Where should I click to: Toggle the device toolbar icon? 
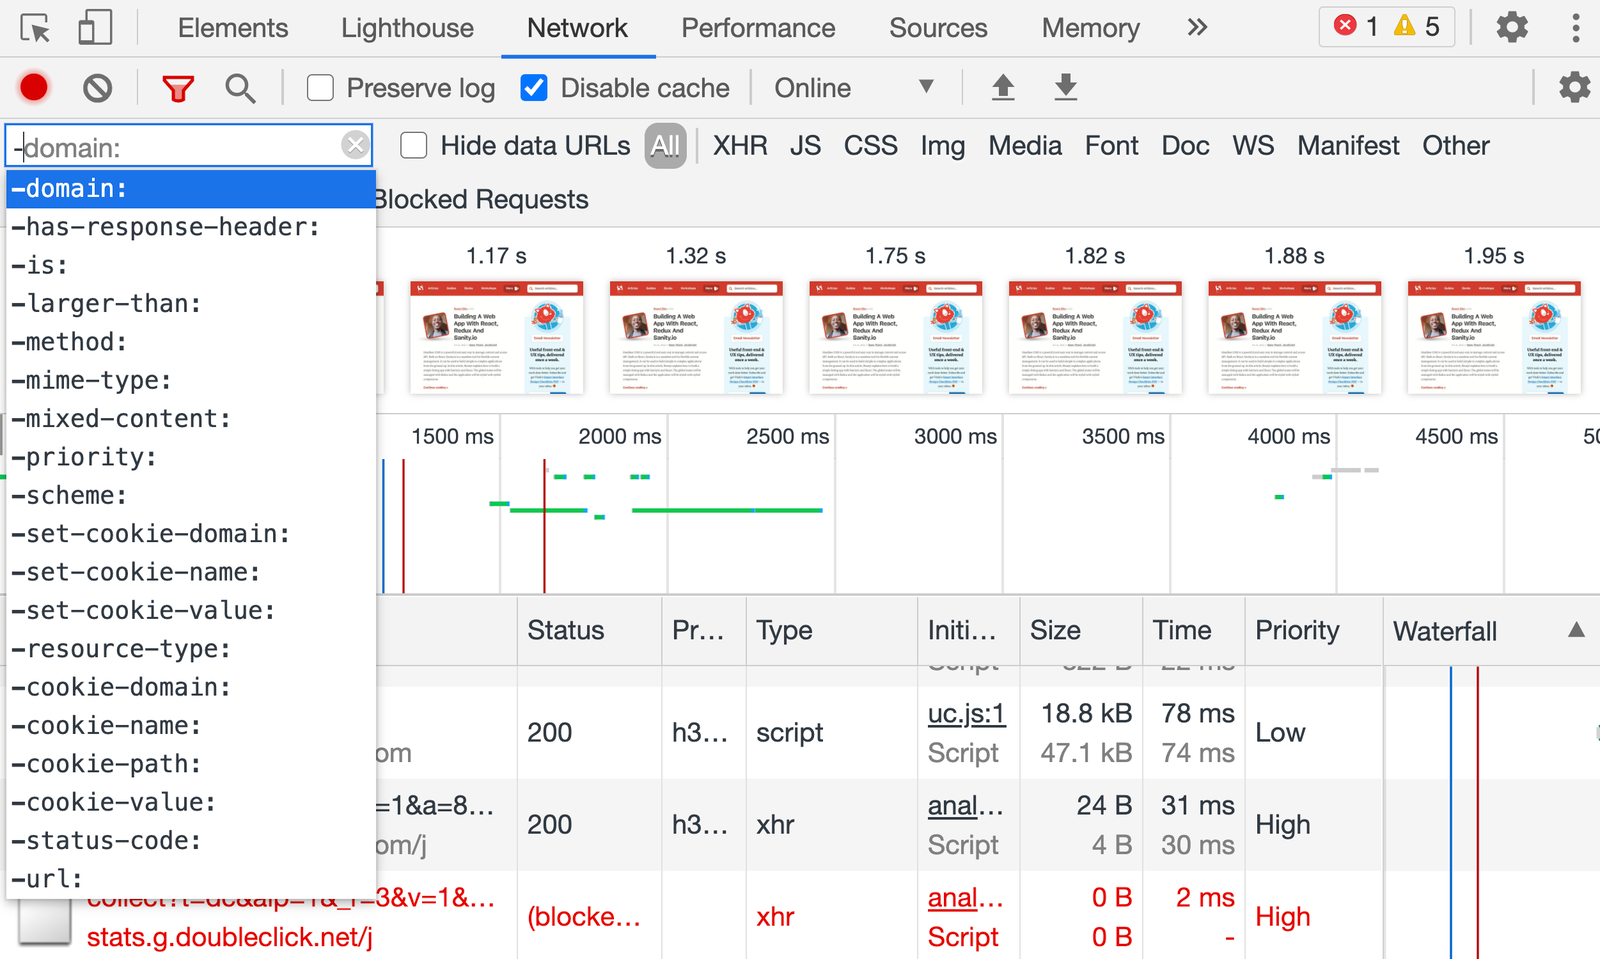pyautogui.click(x=95, y=28)
